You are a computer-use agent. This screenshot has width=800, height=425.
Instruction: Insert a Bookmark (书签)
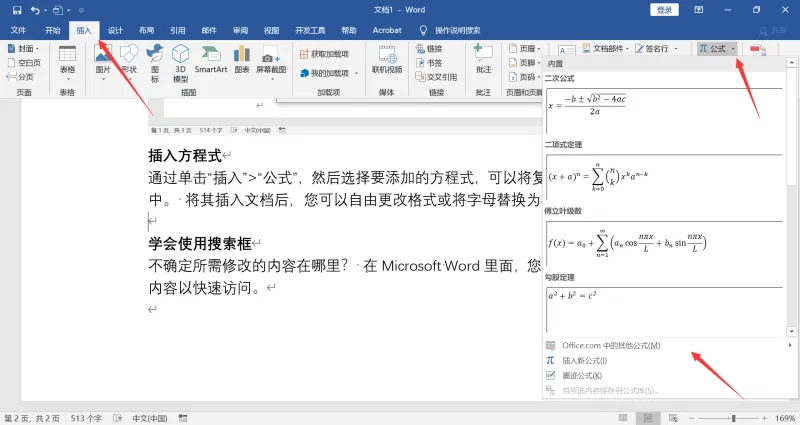tap(429, 63)
